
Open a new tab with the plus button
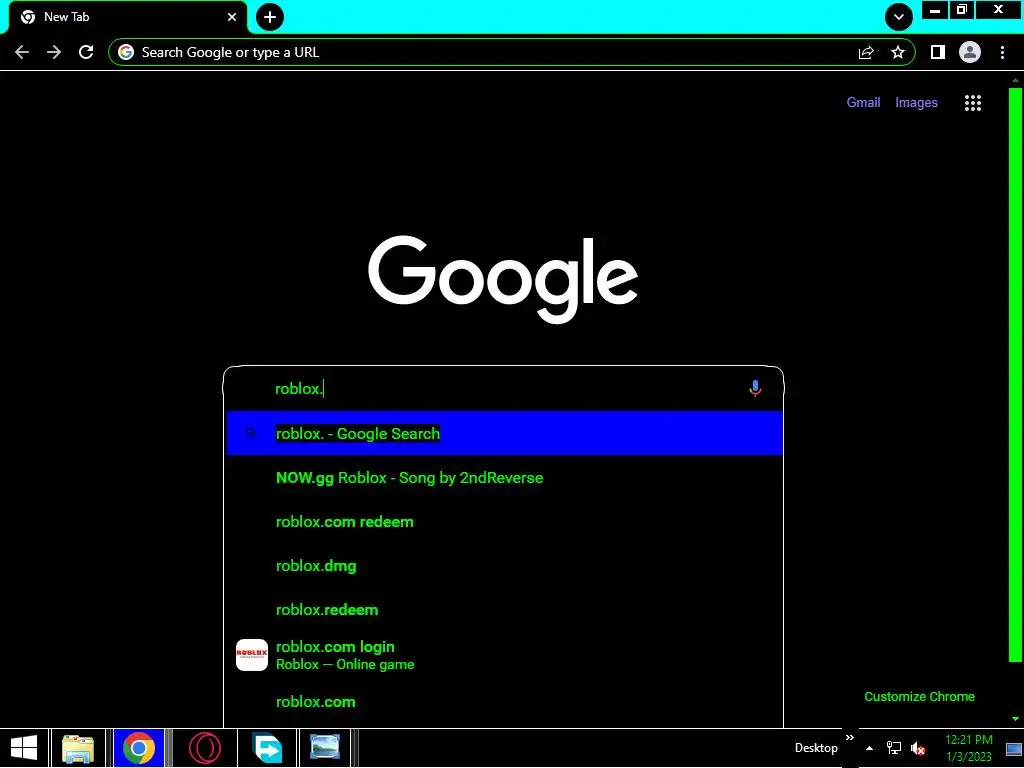coord(270,17)
